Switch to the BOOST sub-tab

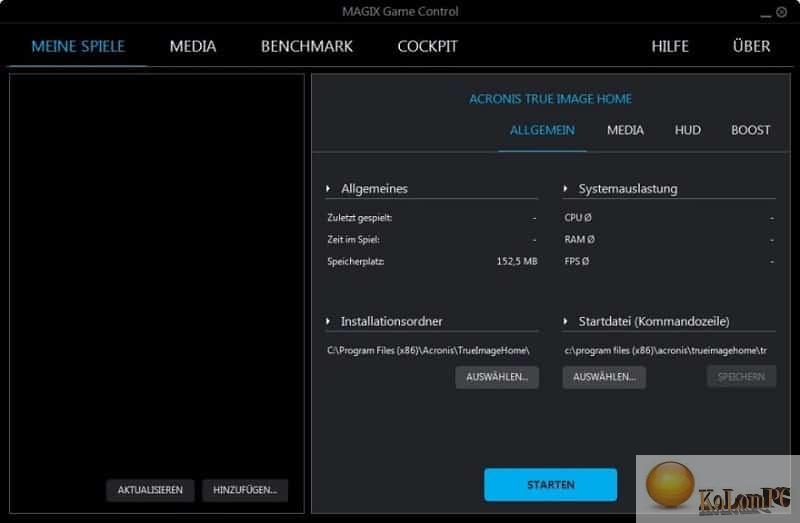coord(751,130)
